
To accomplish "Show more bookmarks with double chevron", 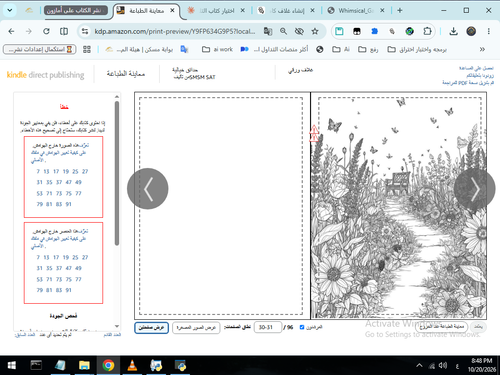I will click(482, 49).
